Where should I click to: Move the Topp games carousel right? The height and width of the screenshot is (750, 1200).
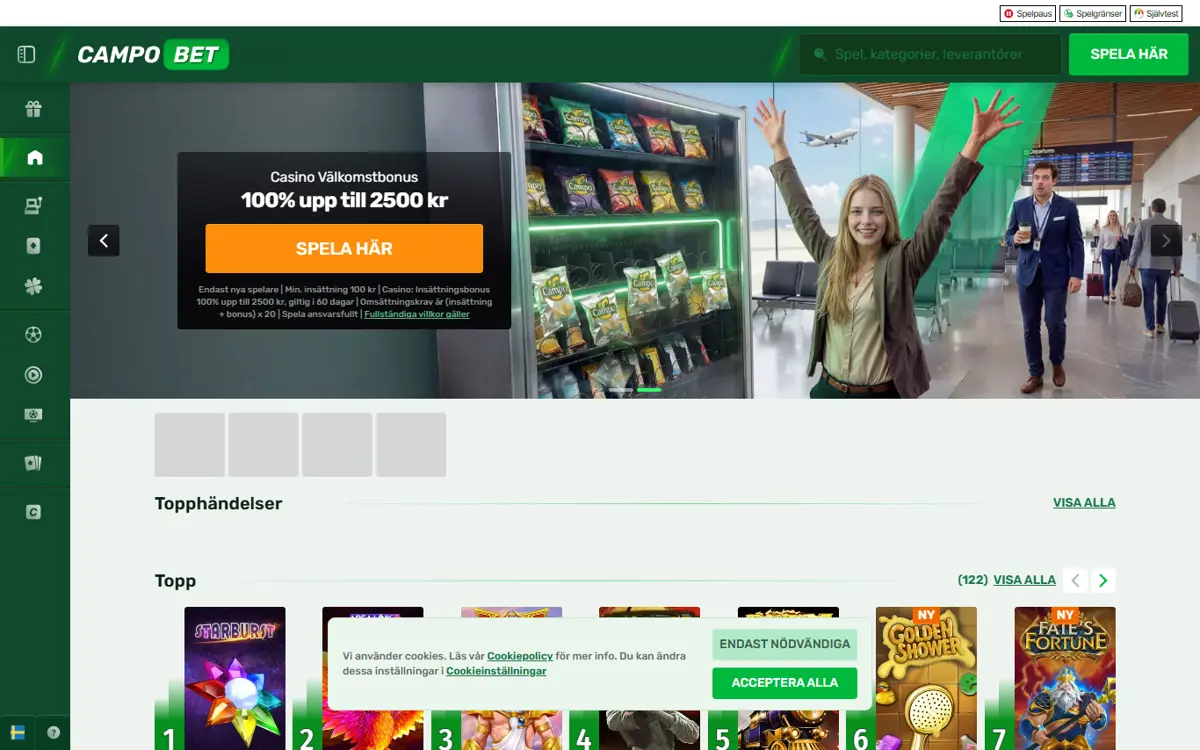[1103, 580]
